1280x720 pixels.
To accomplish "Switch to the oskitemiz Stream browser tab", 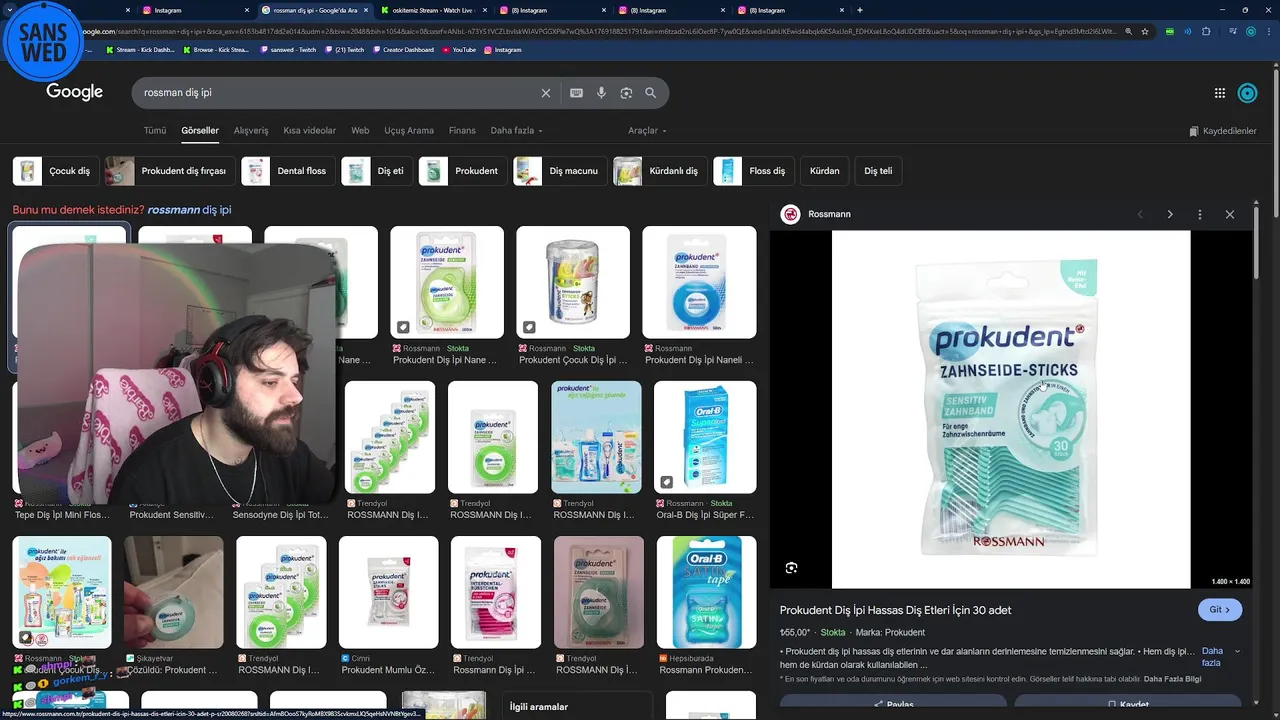I will tap(434, 10).
